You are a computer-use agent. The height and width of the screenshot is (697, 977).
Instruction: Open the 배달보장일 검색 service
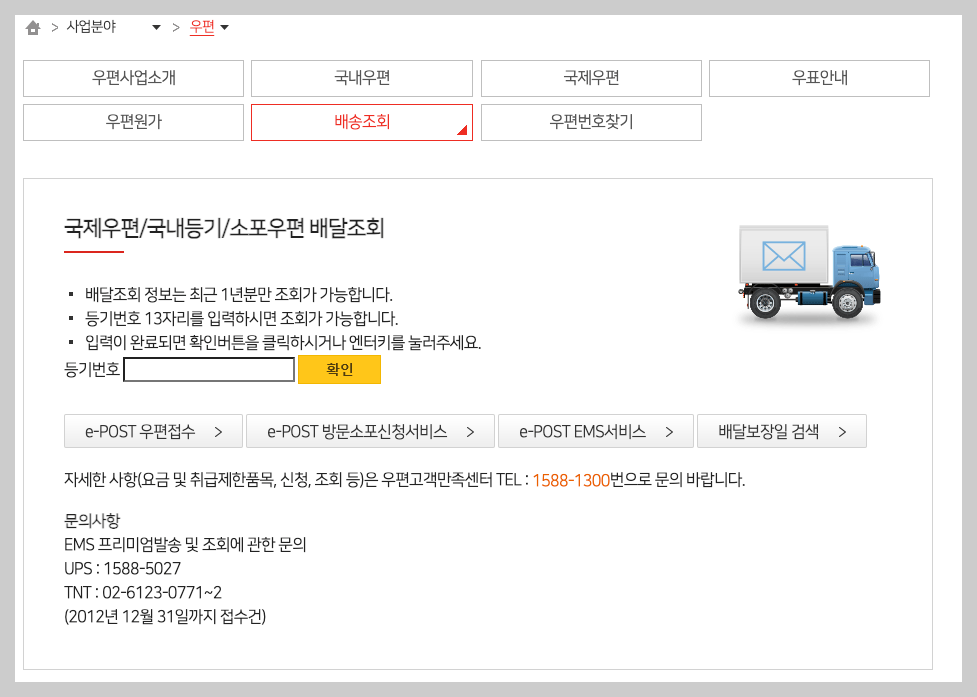coord(785,431)
